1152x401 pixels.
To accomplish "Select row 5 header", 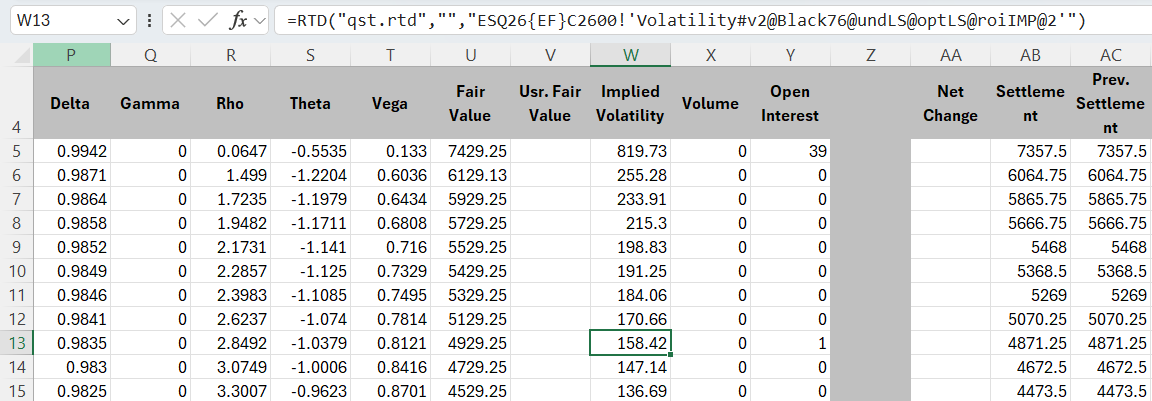I will click(16, 151).
